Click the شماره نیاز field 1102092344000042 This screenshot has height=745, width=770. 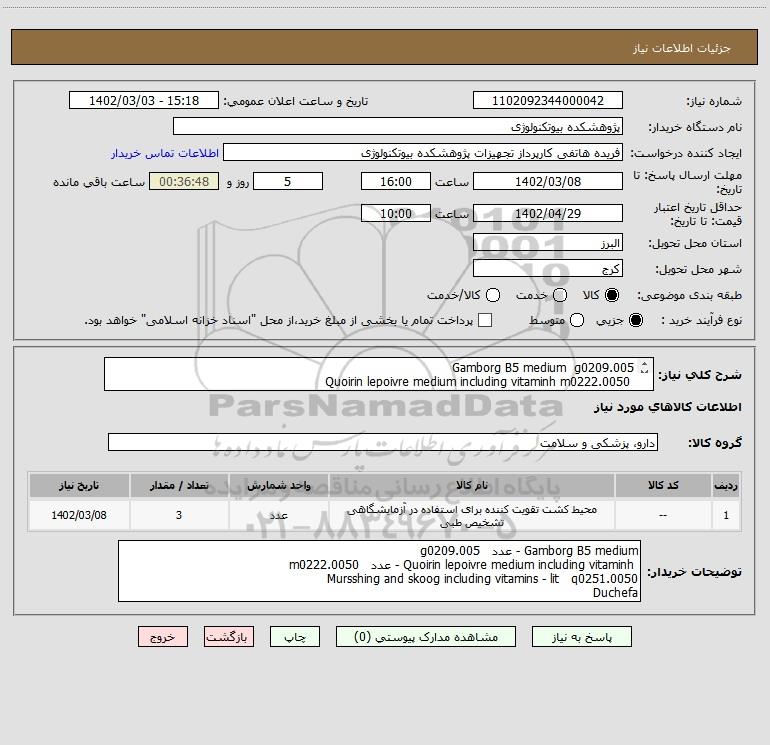click(x=548, y=101)
